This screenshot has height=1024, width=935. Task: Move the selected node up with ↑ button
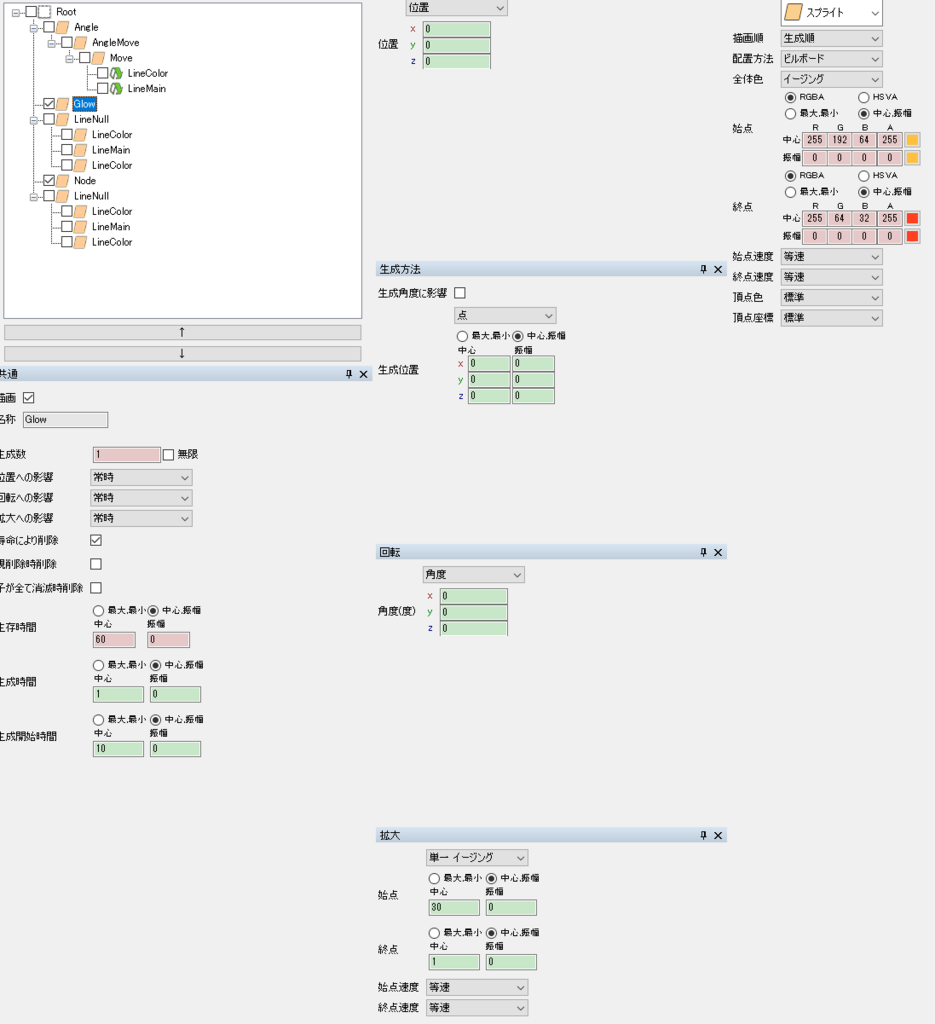click(x=182, y=332)
